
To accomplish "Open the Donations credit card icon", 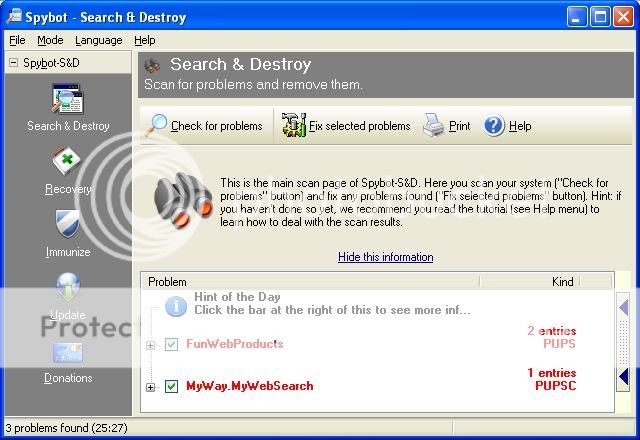I will [68, 353].
